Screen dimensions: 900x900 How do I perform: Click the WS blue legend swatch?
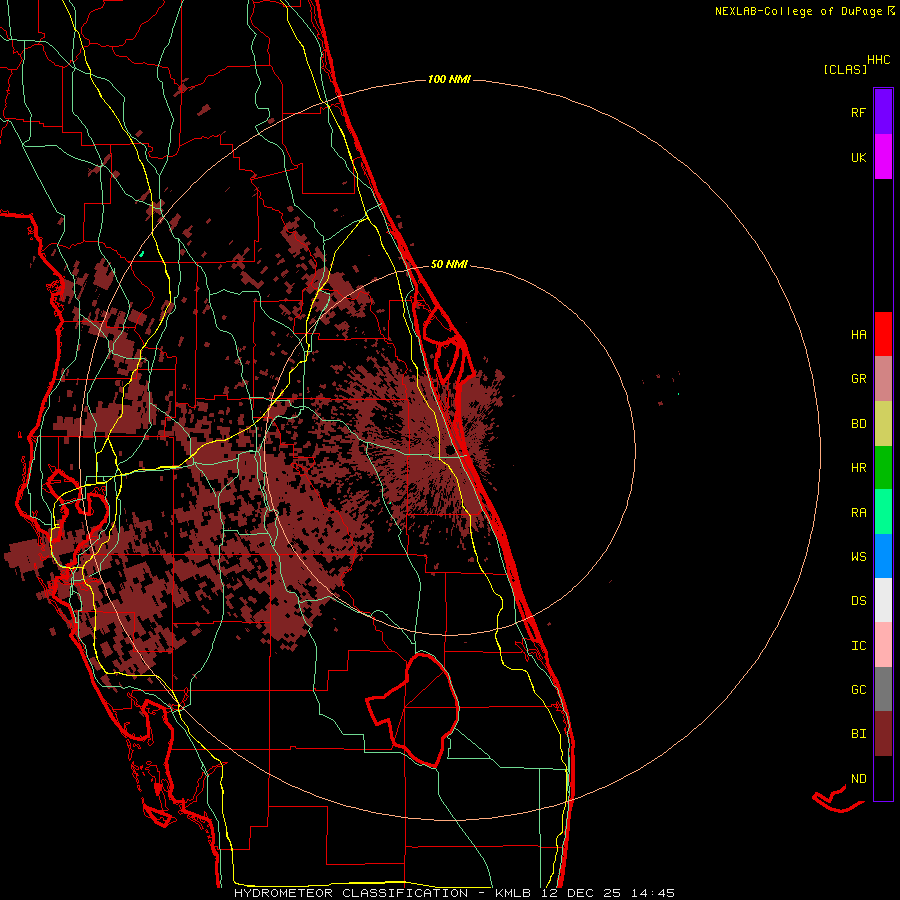(x=883, y=556)
